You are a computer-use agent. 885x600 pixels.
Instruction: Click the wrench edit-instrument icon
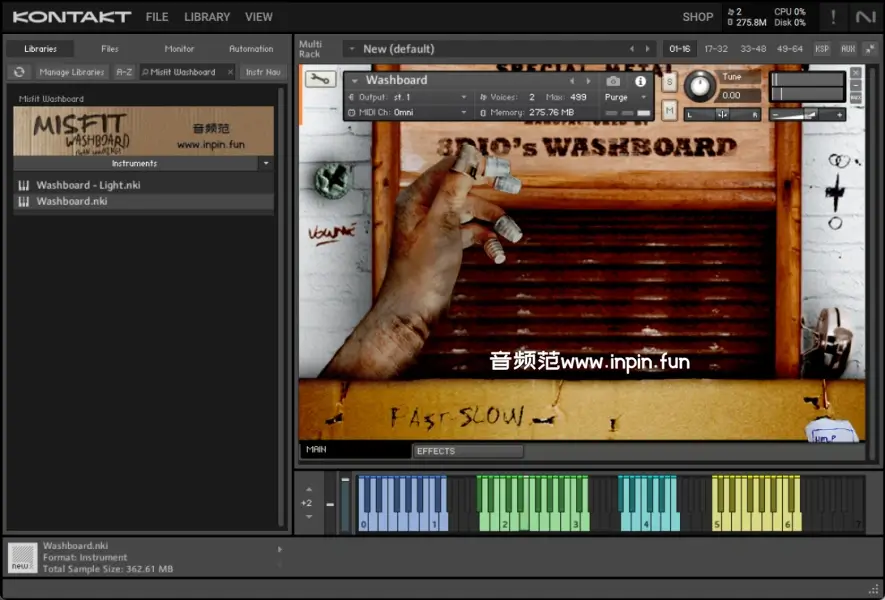[x=320, y=80]
